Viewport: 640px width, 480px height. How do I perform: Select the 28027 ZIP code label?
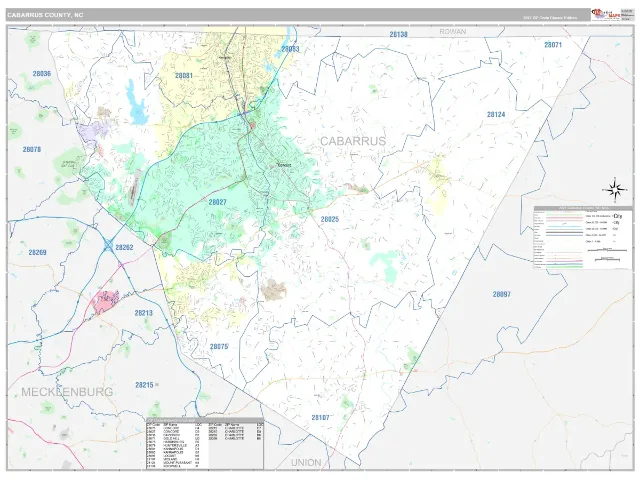point(218,202)
